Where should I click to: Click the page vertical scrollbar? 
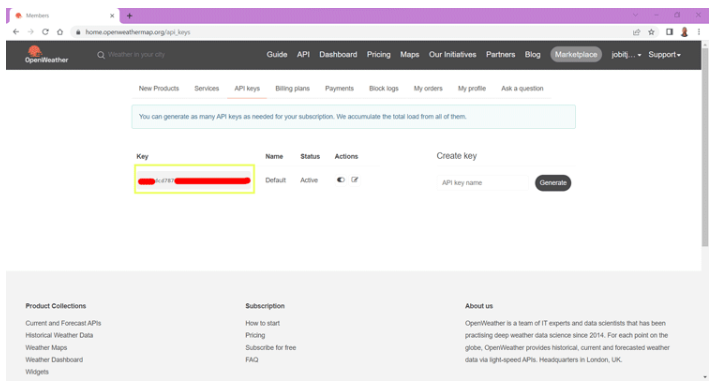click(705, 146)
